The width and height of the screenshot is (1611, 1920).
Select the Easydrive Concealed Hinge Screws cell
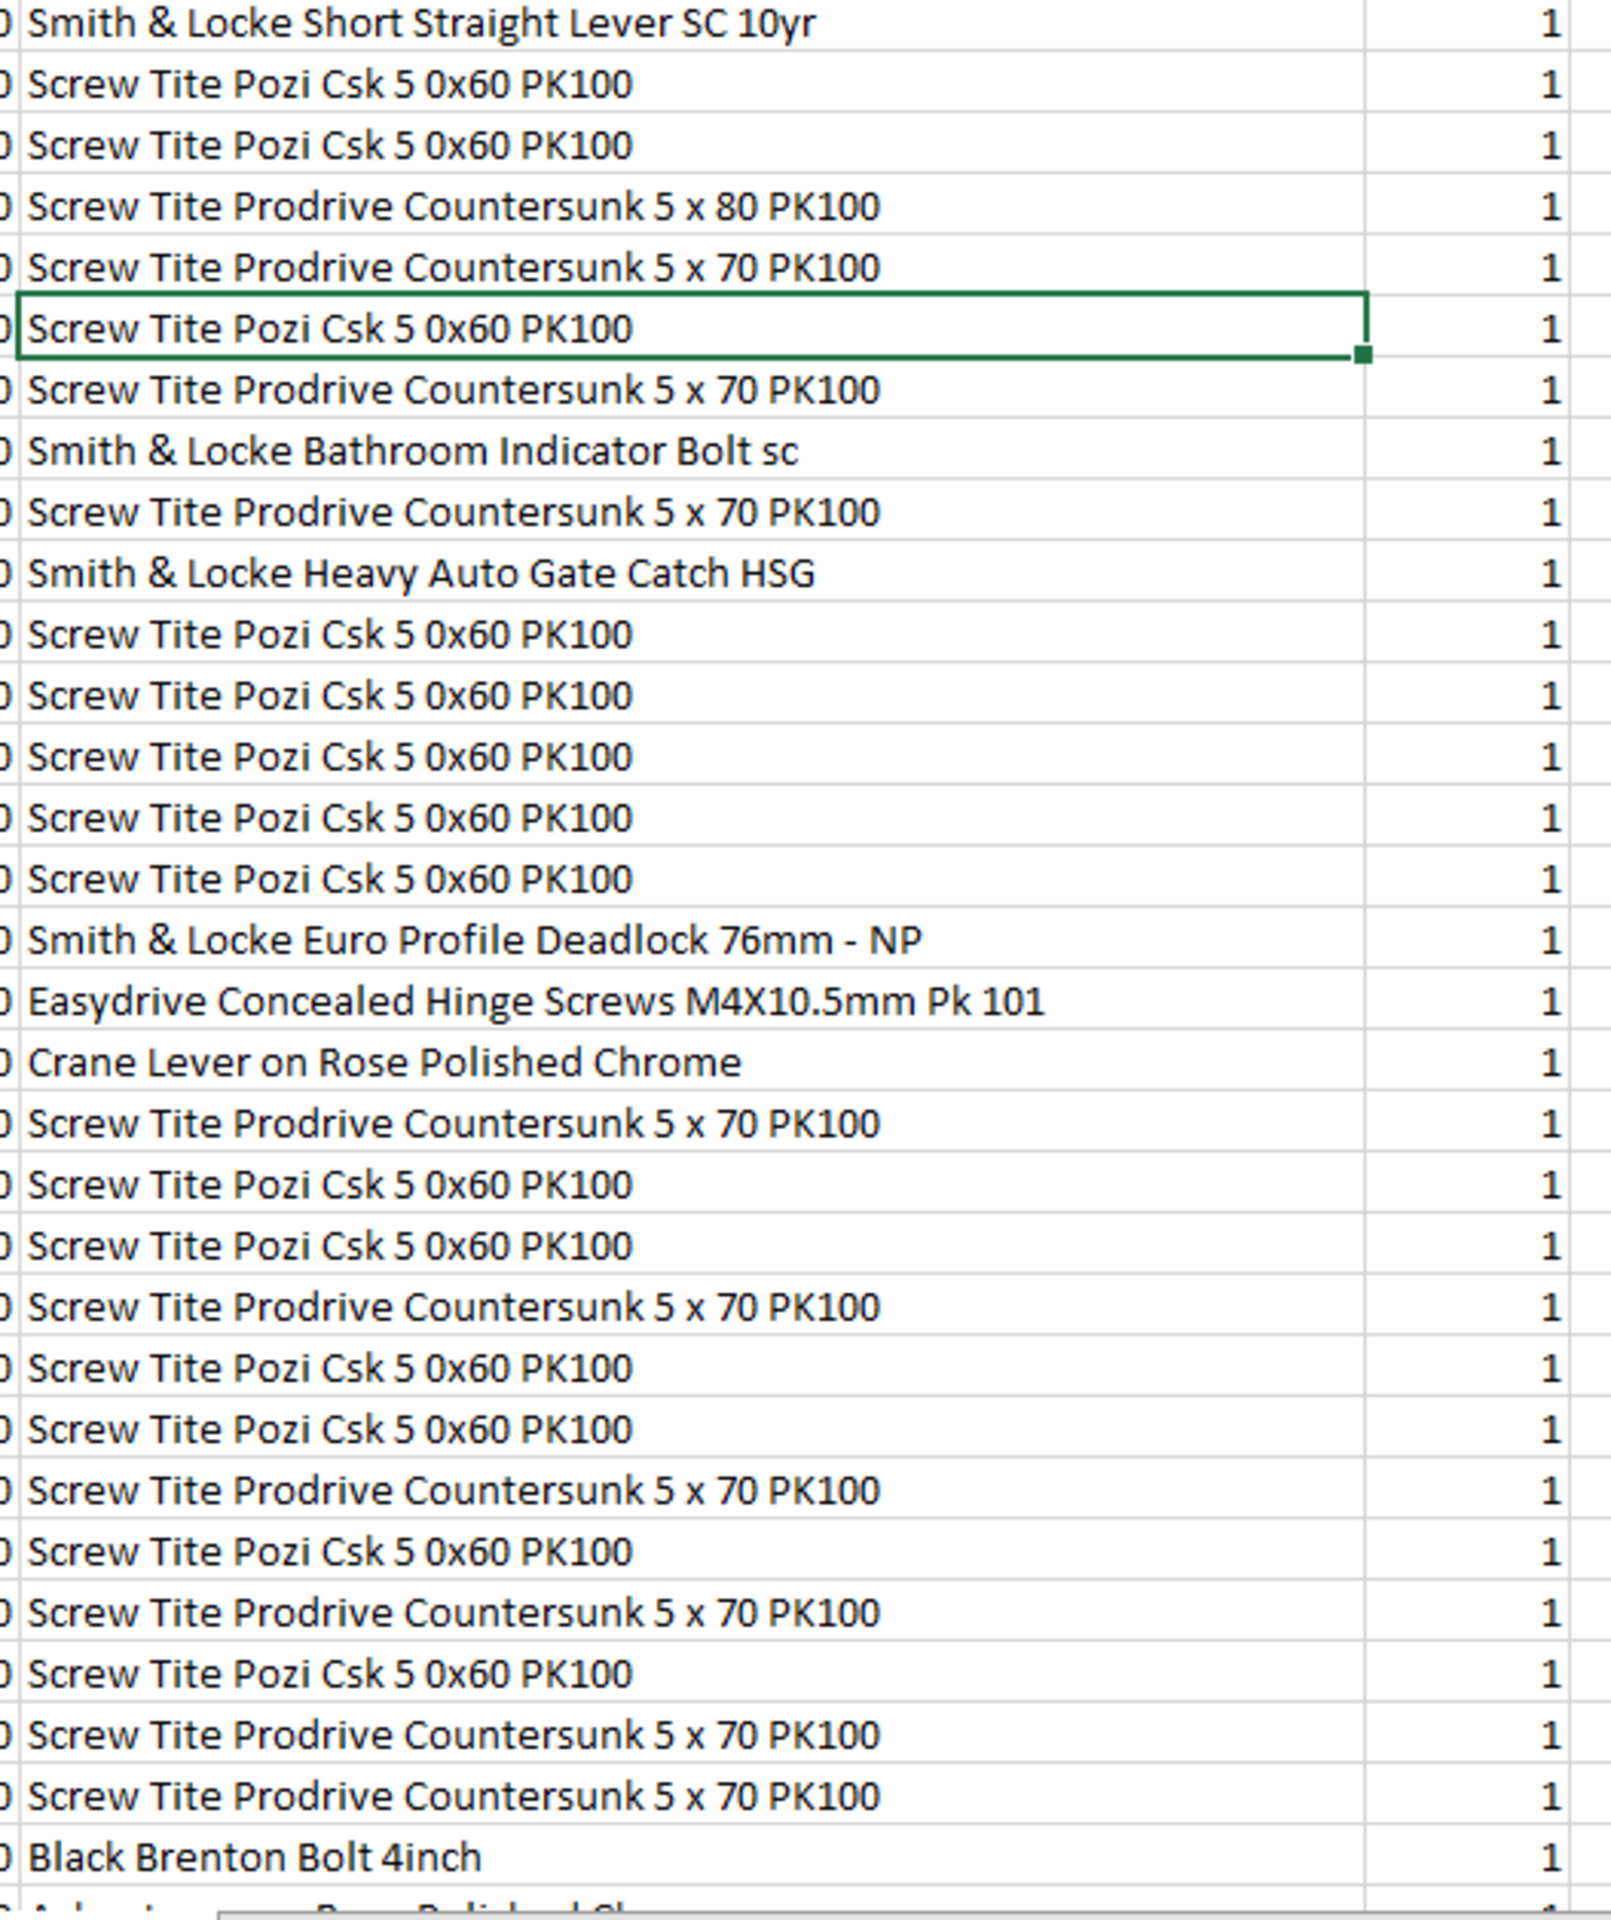691,1000
